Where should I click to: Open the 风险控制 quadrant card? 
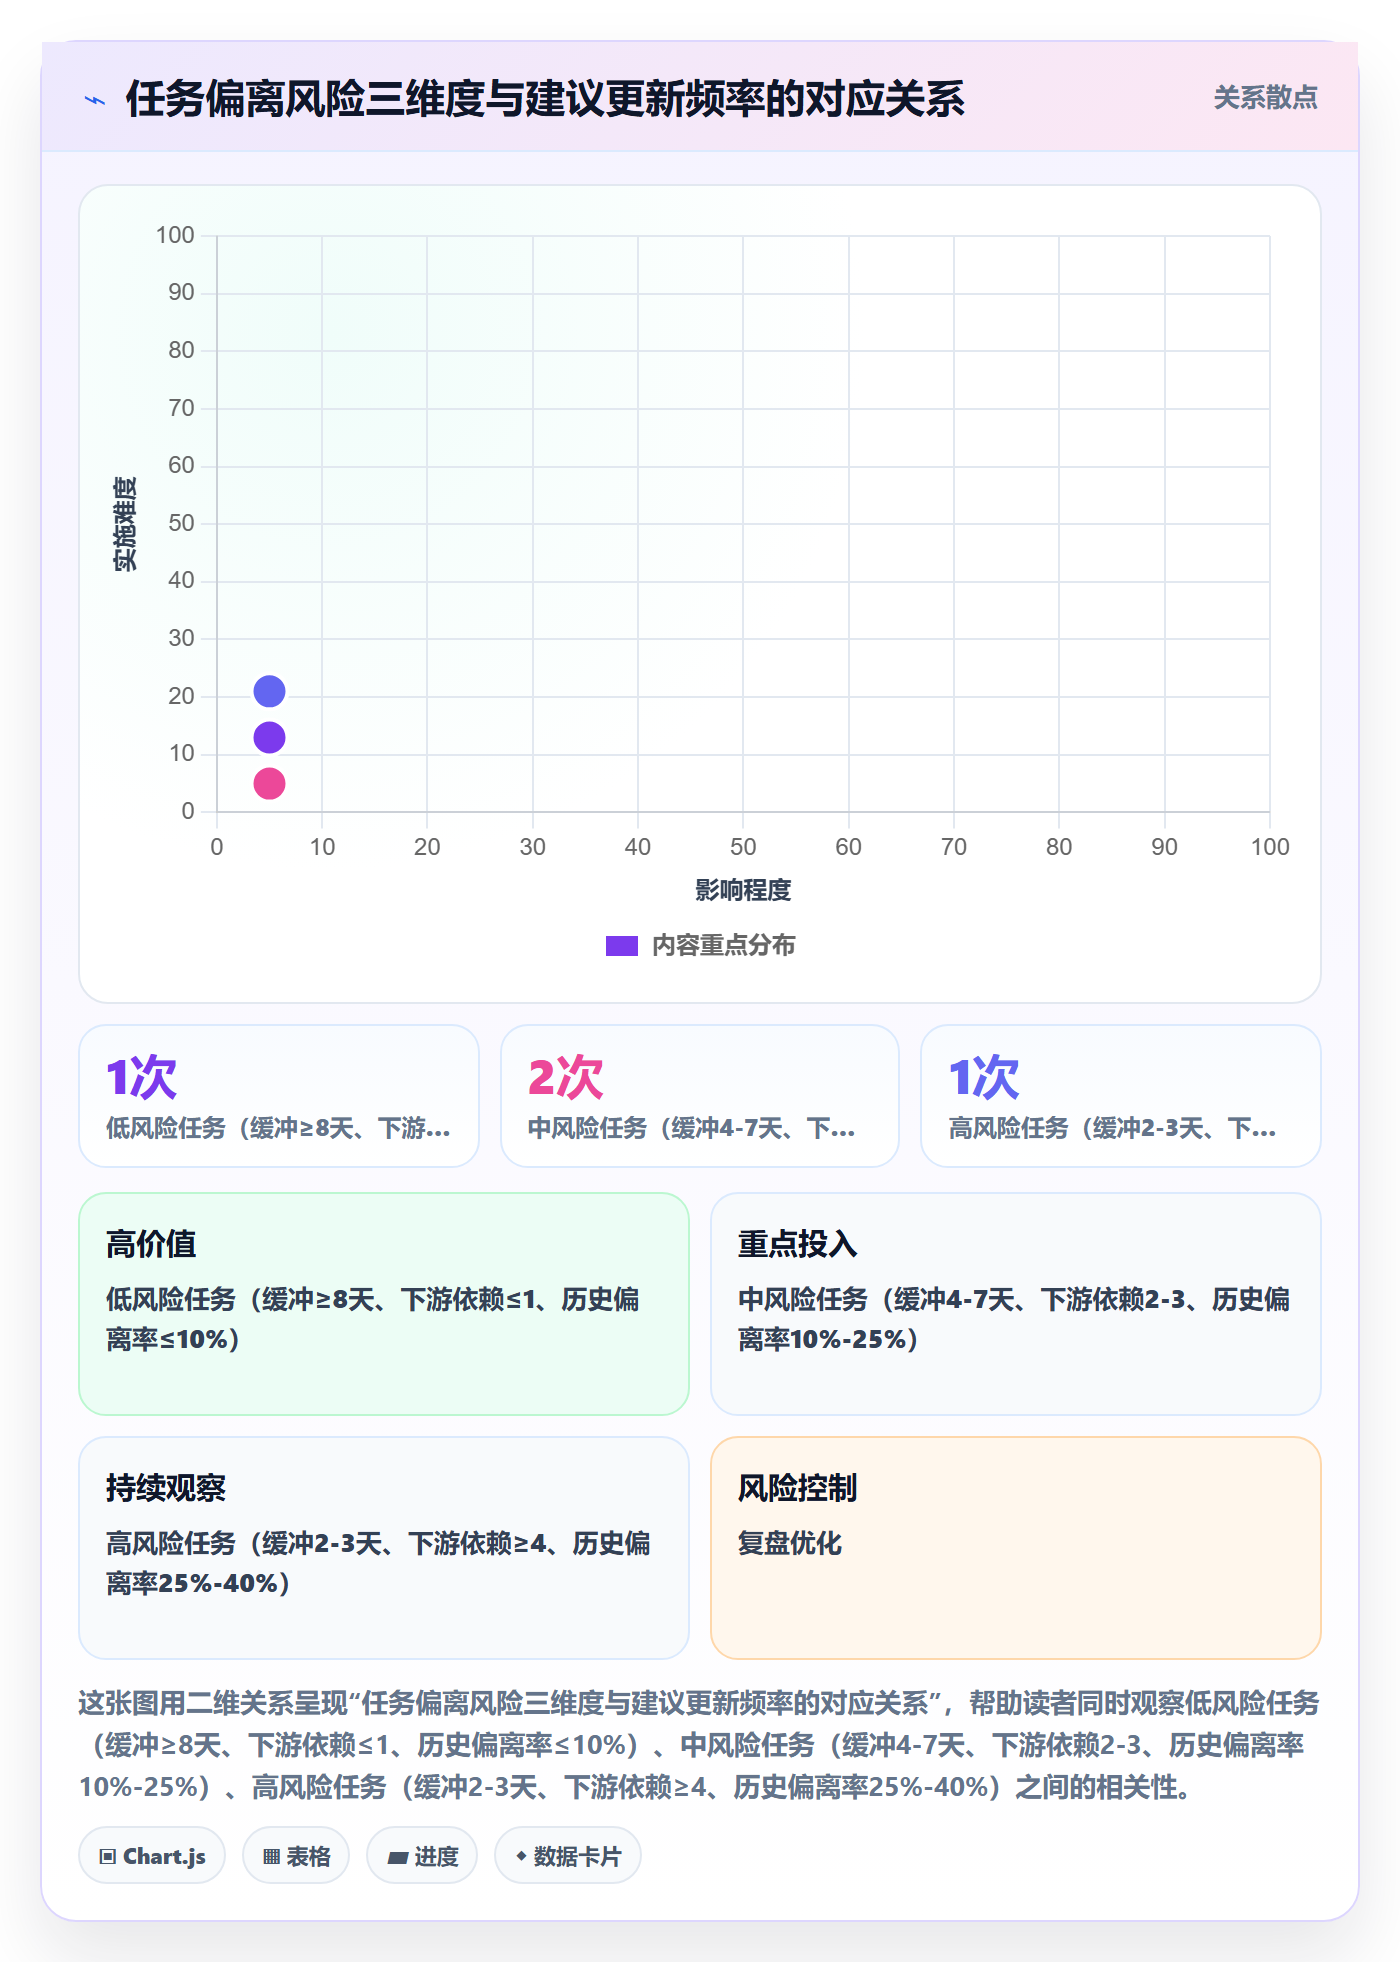[1016, 1548]
